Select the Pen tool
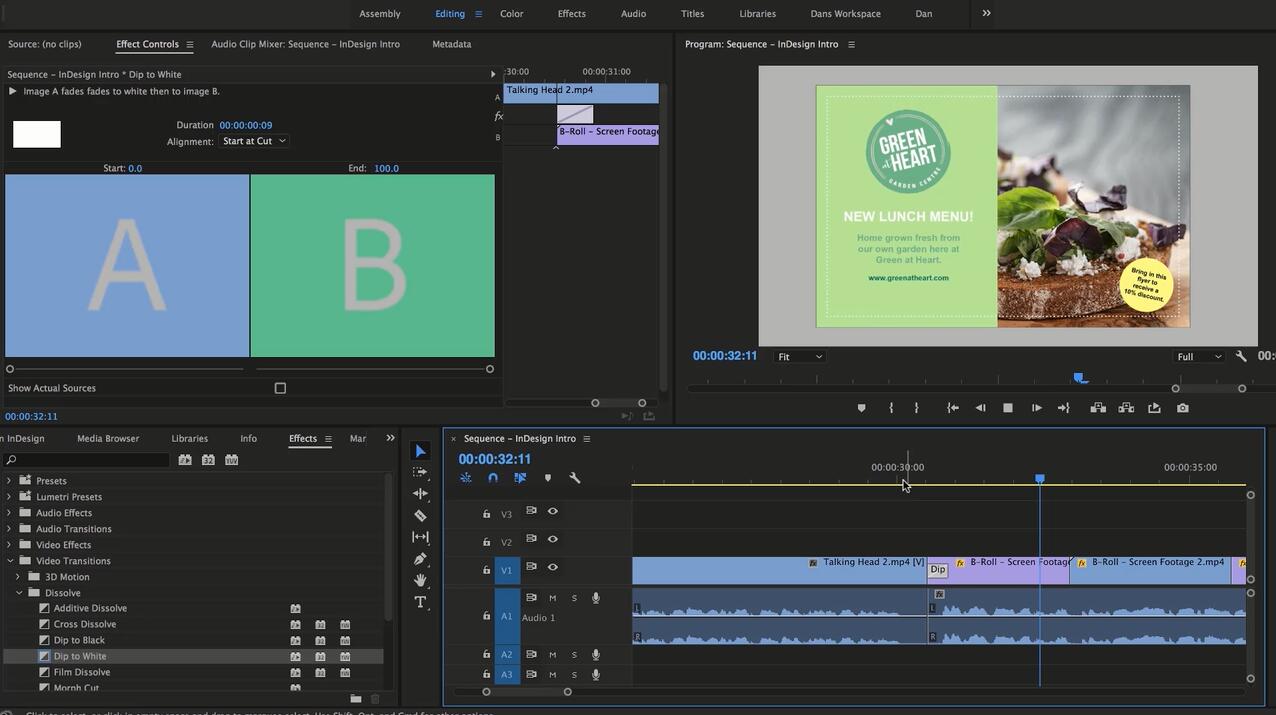 pos(420,559)
